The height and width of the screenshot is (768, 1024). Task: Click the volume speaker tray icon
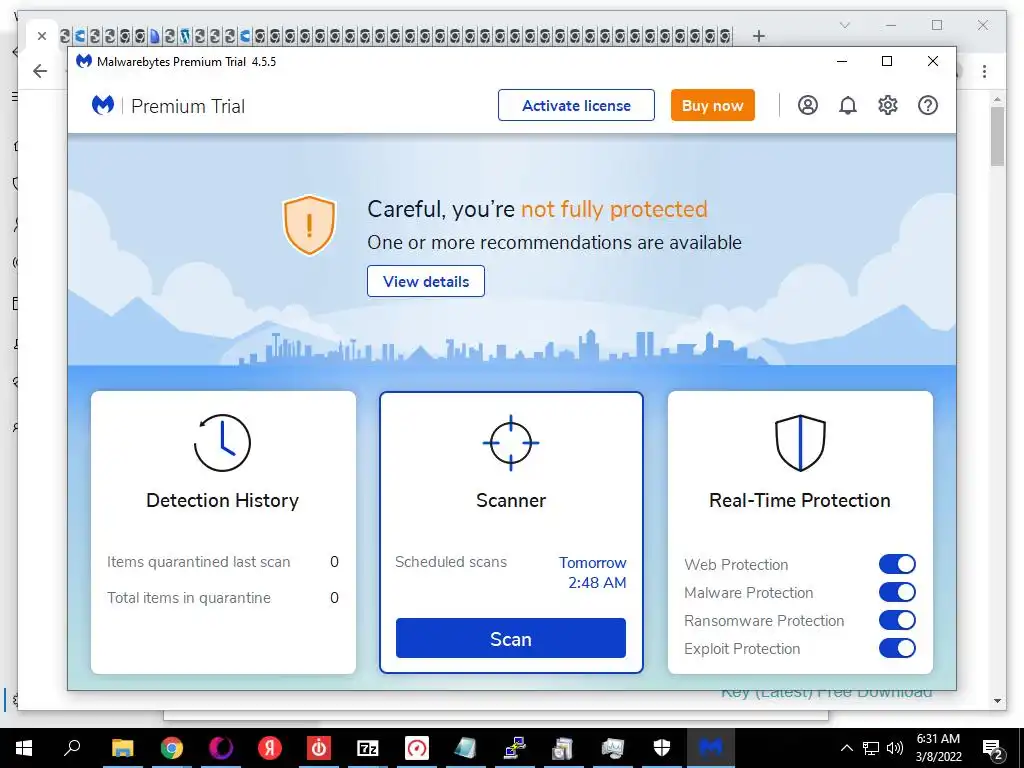[x=895, y=748]
